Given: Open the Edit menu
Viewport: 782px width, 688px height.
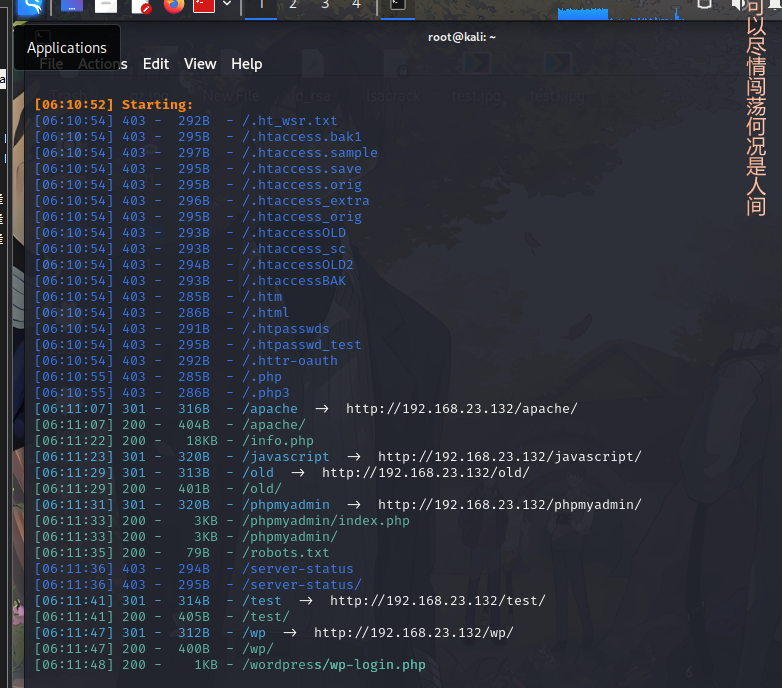Looking at the screenshot, I should pyautogui.click(x=156, y=63).
